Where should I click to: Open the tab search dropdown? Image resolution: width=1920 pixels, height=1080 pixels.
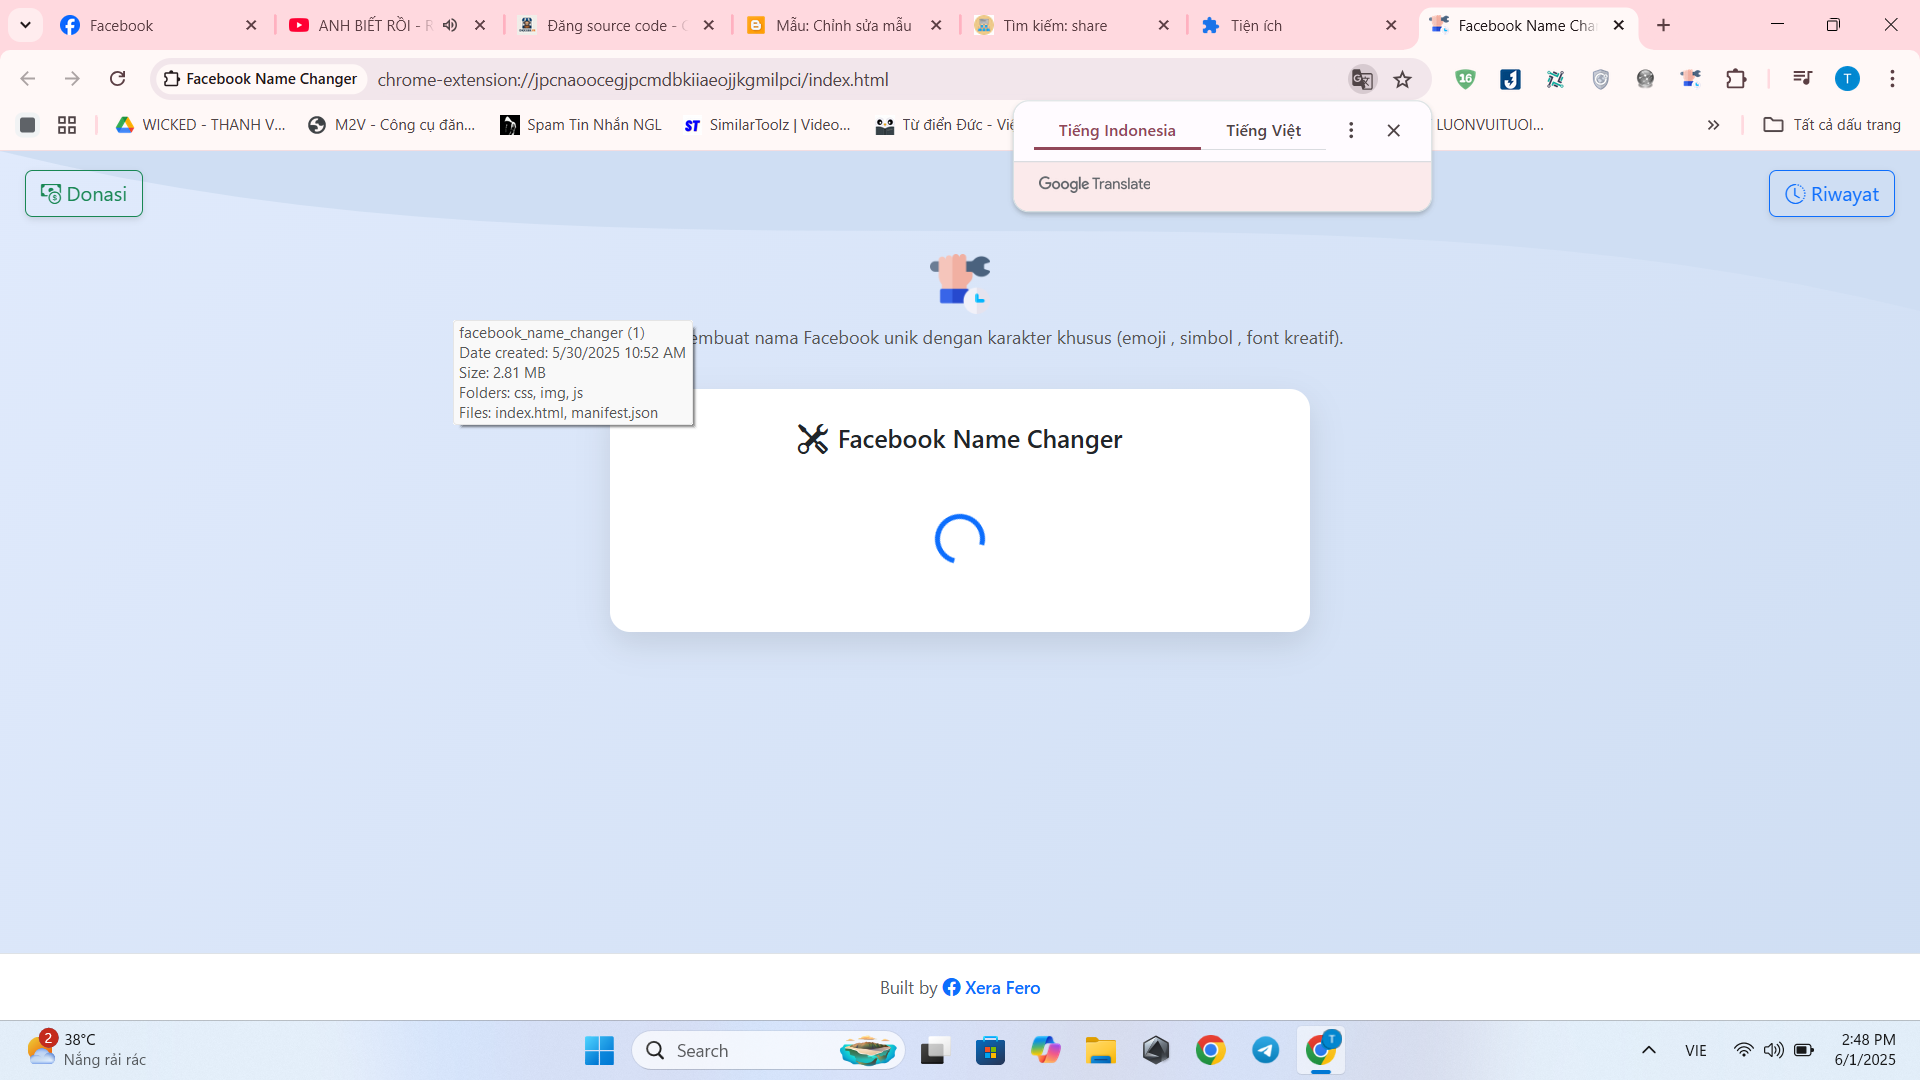(x=25, y=25)
